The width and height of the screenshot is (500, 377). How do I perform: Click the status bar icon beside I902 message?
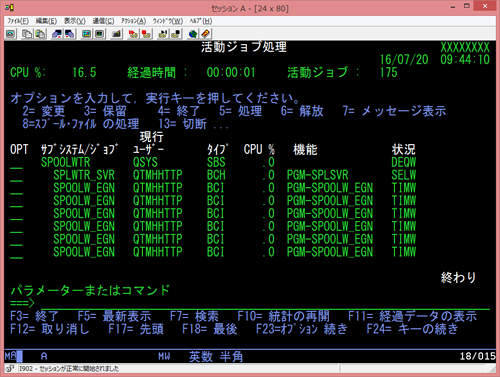pos(10,369)
